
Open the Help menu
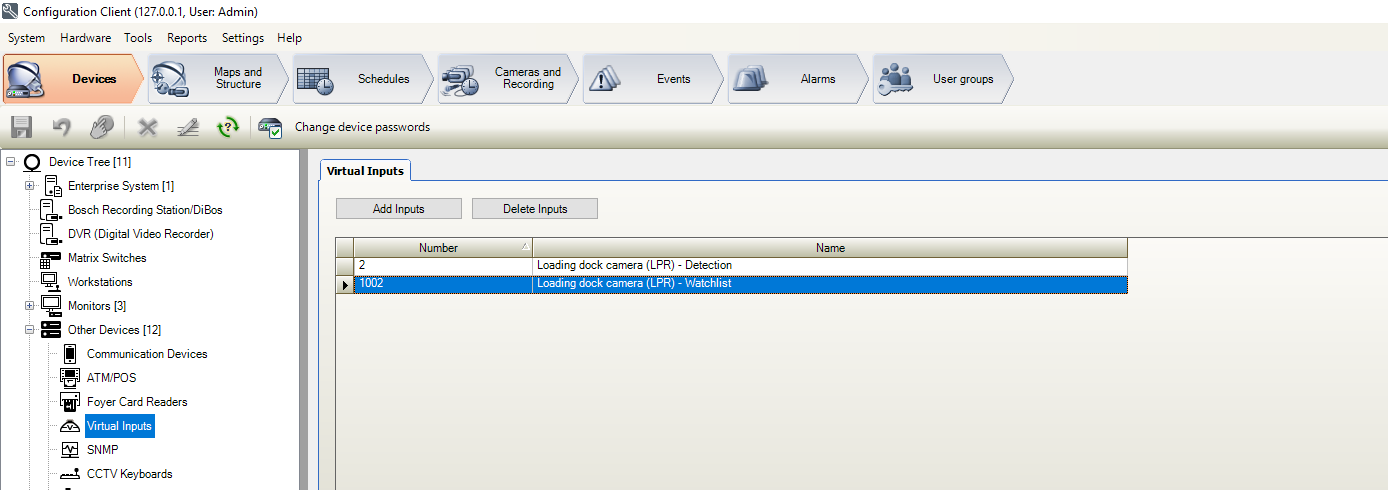click(x=289, y=38)
